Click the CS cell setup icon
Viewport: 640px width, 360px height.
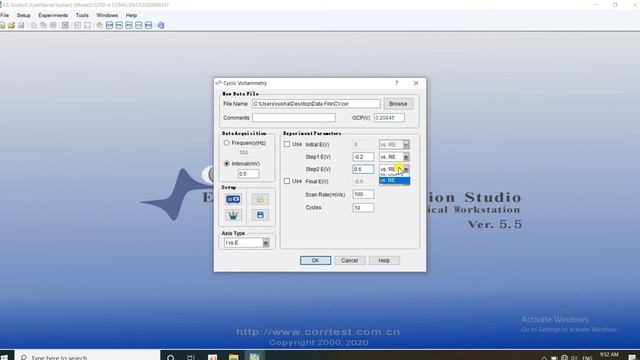pyautogui.click(x=233, y=199)
